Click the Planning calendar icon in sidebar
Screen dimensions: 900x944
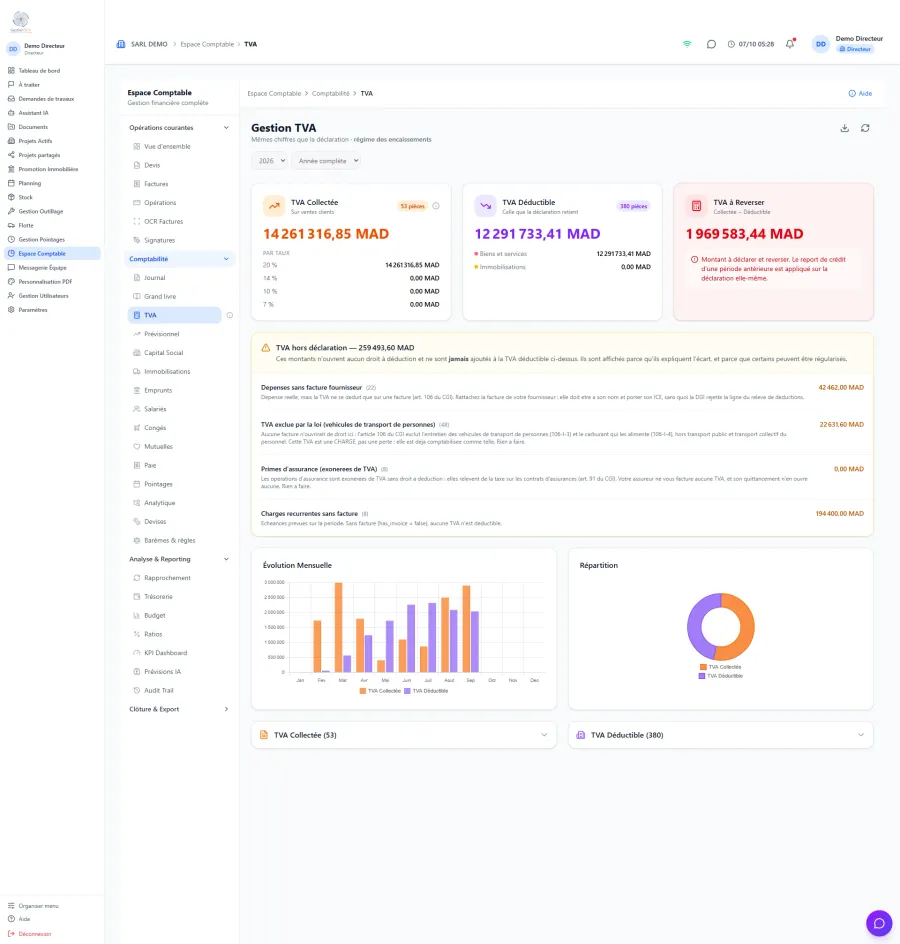coord(11,183)
